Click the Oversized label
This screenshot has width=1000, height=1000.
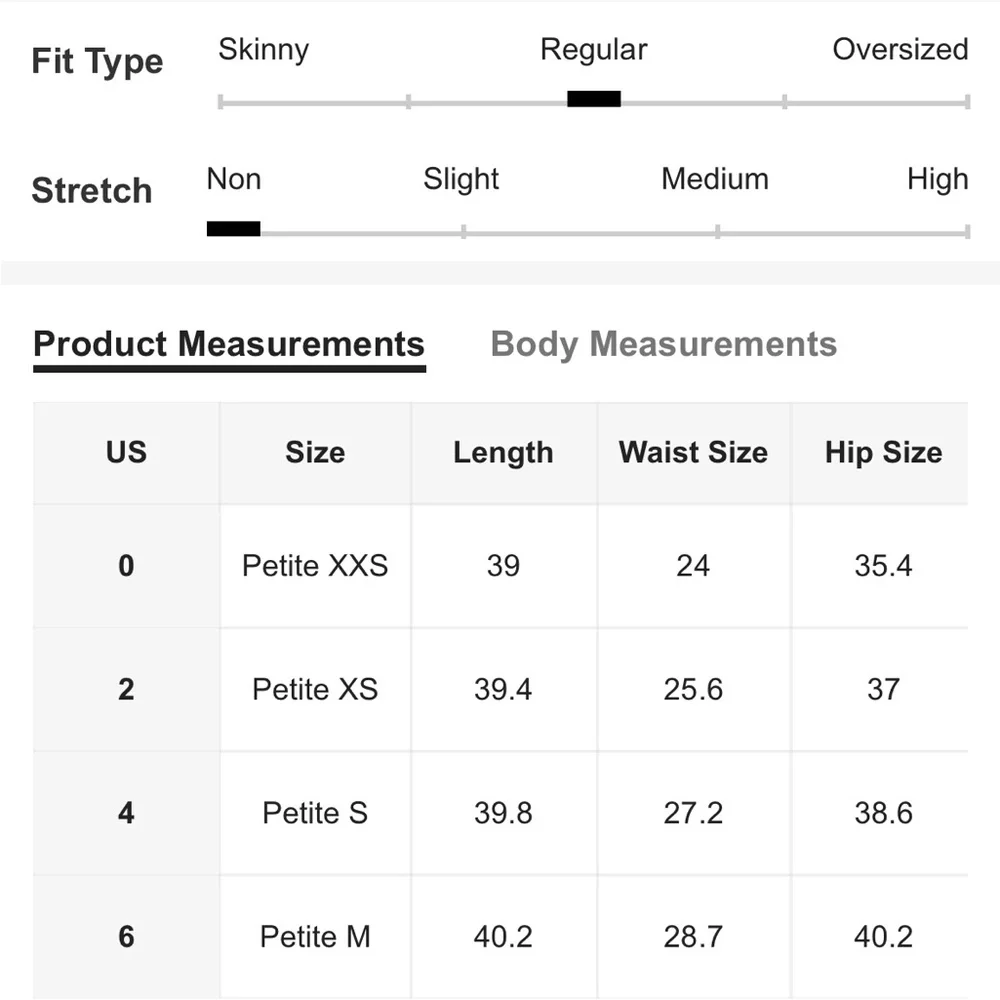click(x=898, y=49)
